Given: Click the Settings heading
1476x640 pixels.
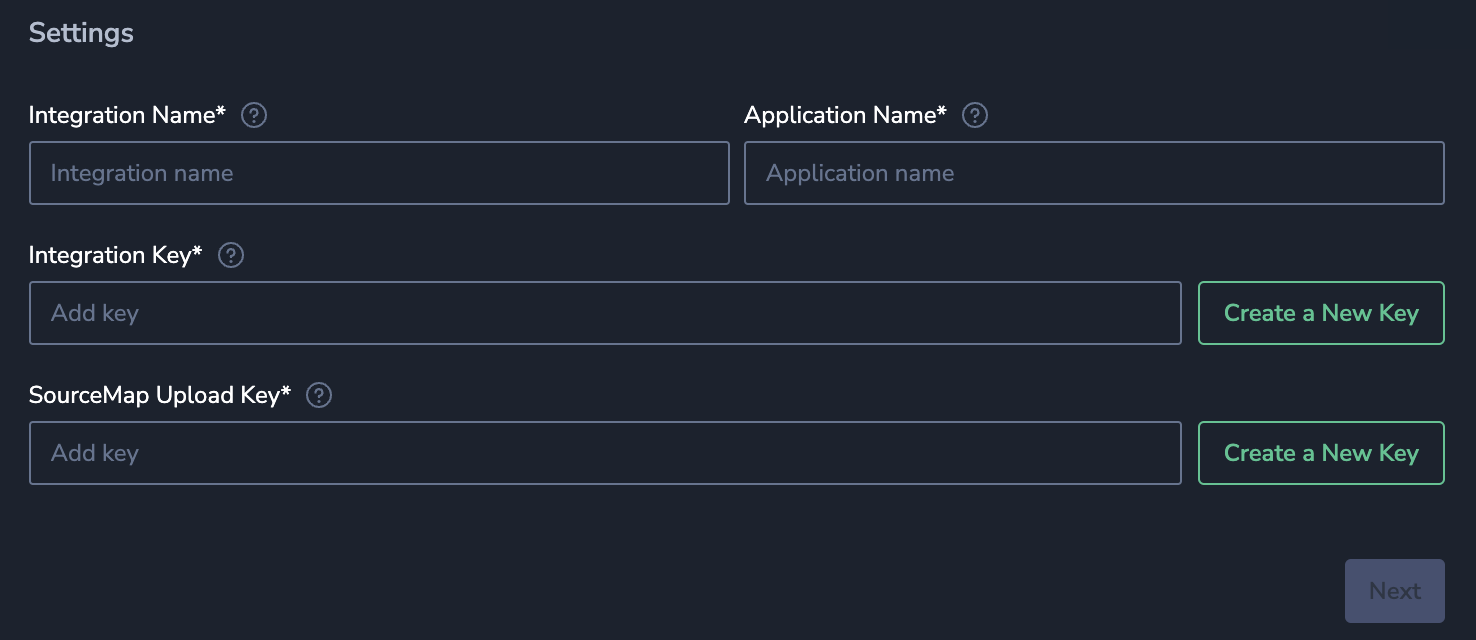Looking at the screenshot, I should click(x=81, y=33).
